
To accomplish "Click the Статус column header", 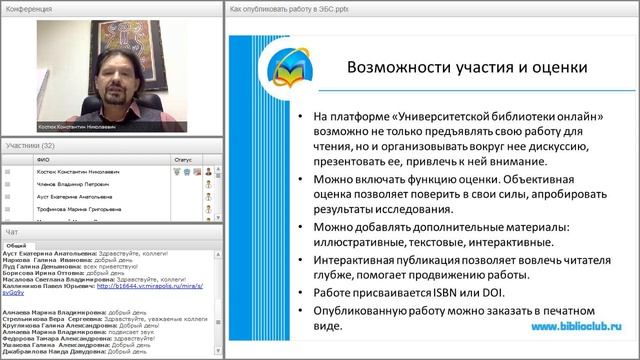I will (x=187, y=160).
